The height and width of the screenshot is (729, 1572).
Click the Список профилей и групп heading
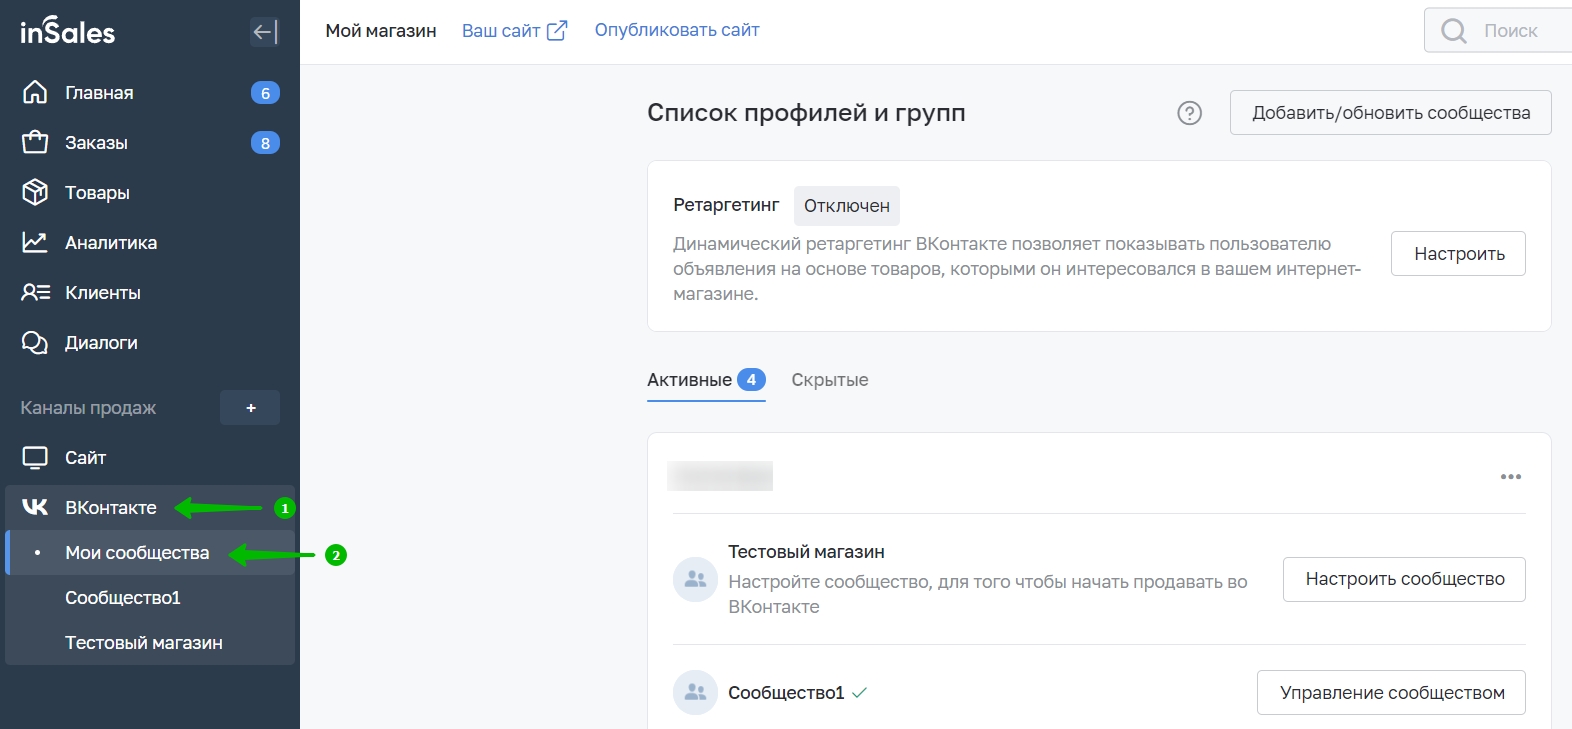coord(806,113)
